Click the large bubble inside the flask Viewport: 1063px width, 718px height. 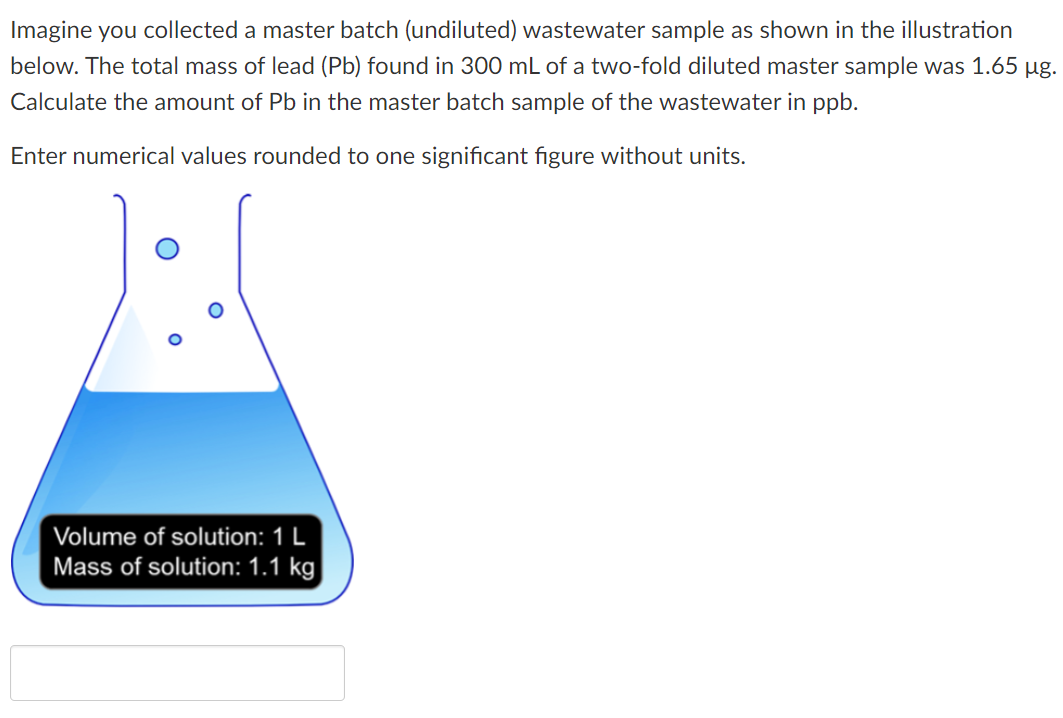point(166,248)
